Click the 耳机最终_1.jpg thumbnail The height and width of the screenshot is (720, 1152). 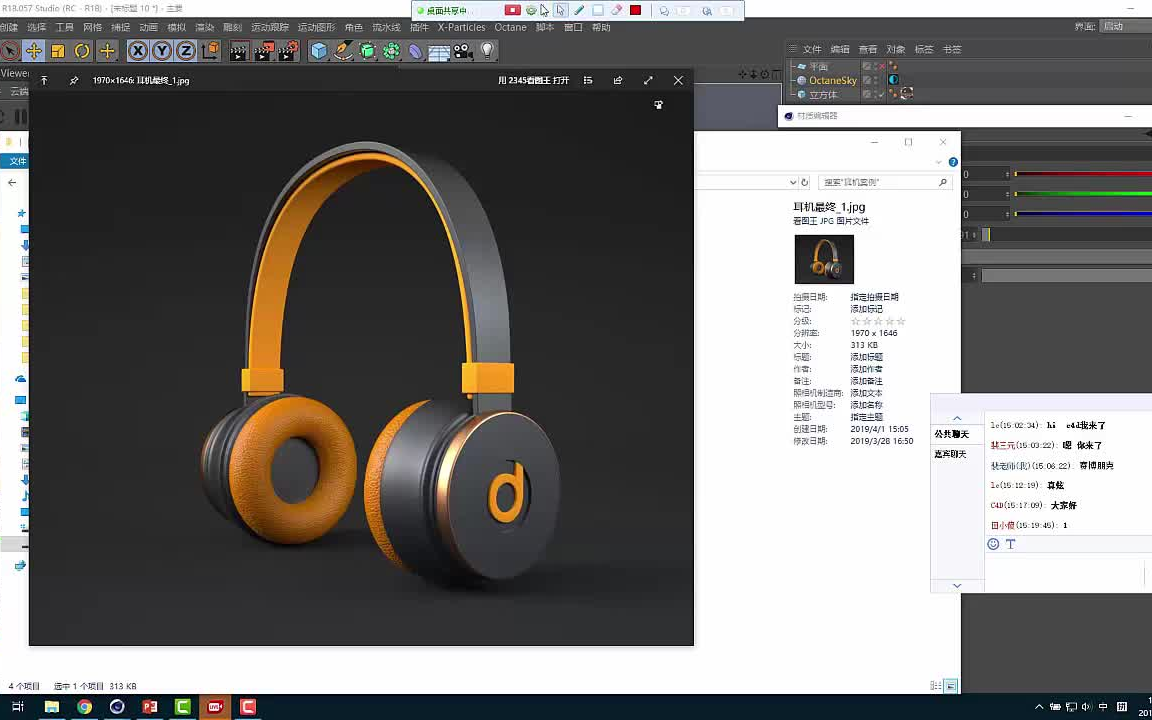point(823,258)
